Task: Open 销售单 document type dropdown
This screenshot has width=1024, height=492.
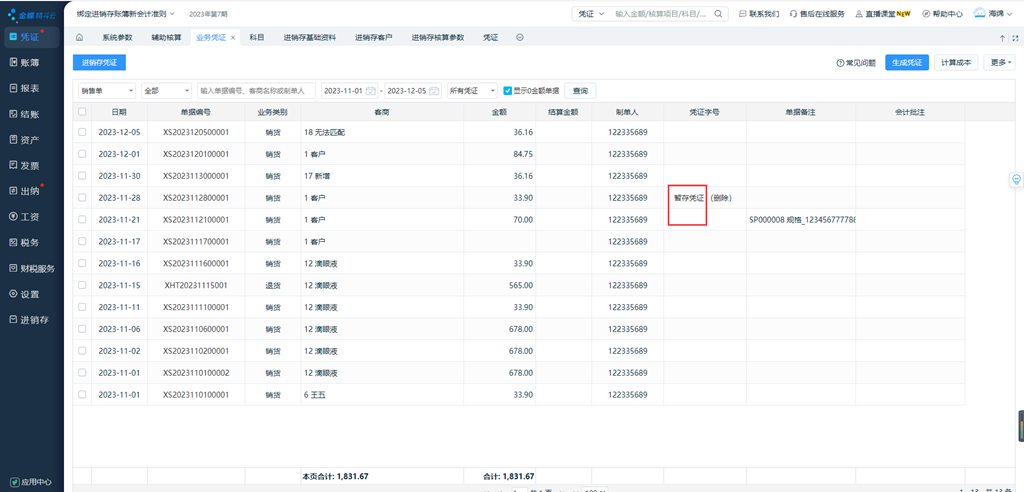Action: point(107,91)
